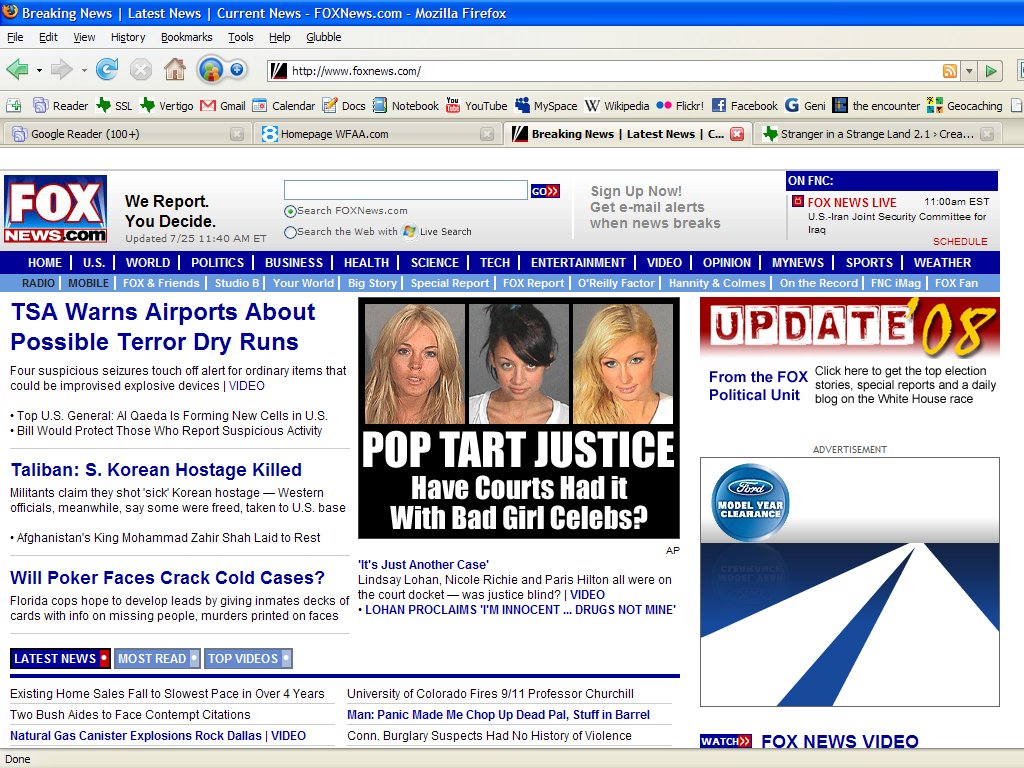Select the Search FOXNews.com radio button
This screenshot has height=768, width=1024.
pyautogui.click(x=290, y=211)
